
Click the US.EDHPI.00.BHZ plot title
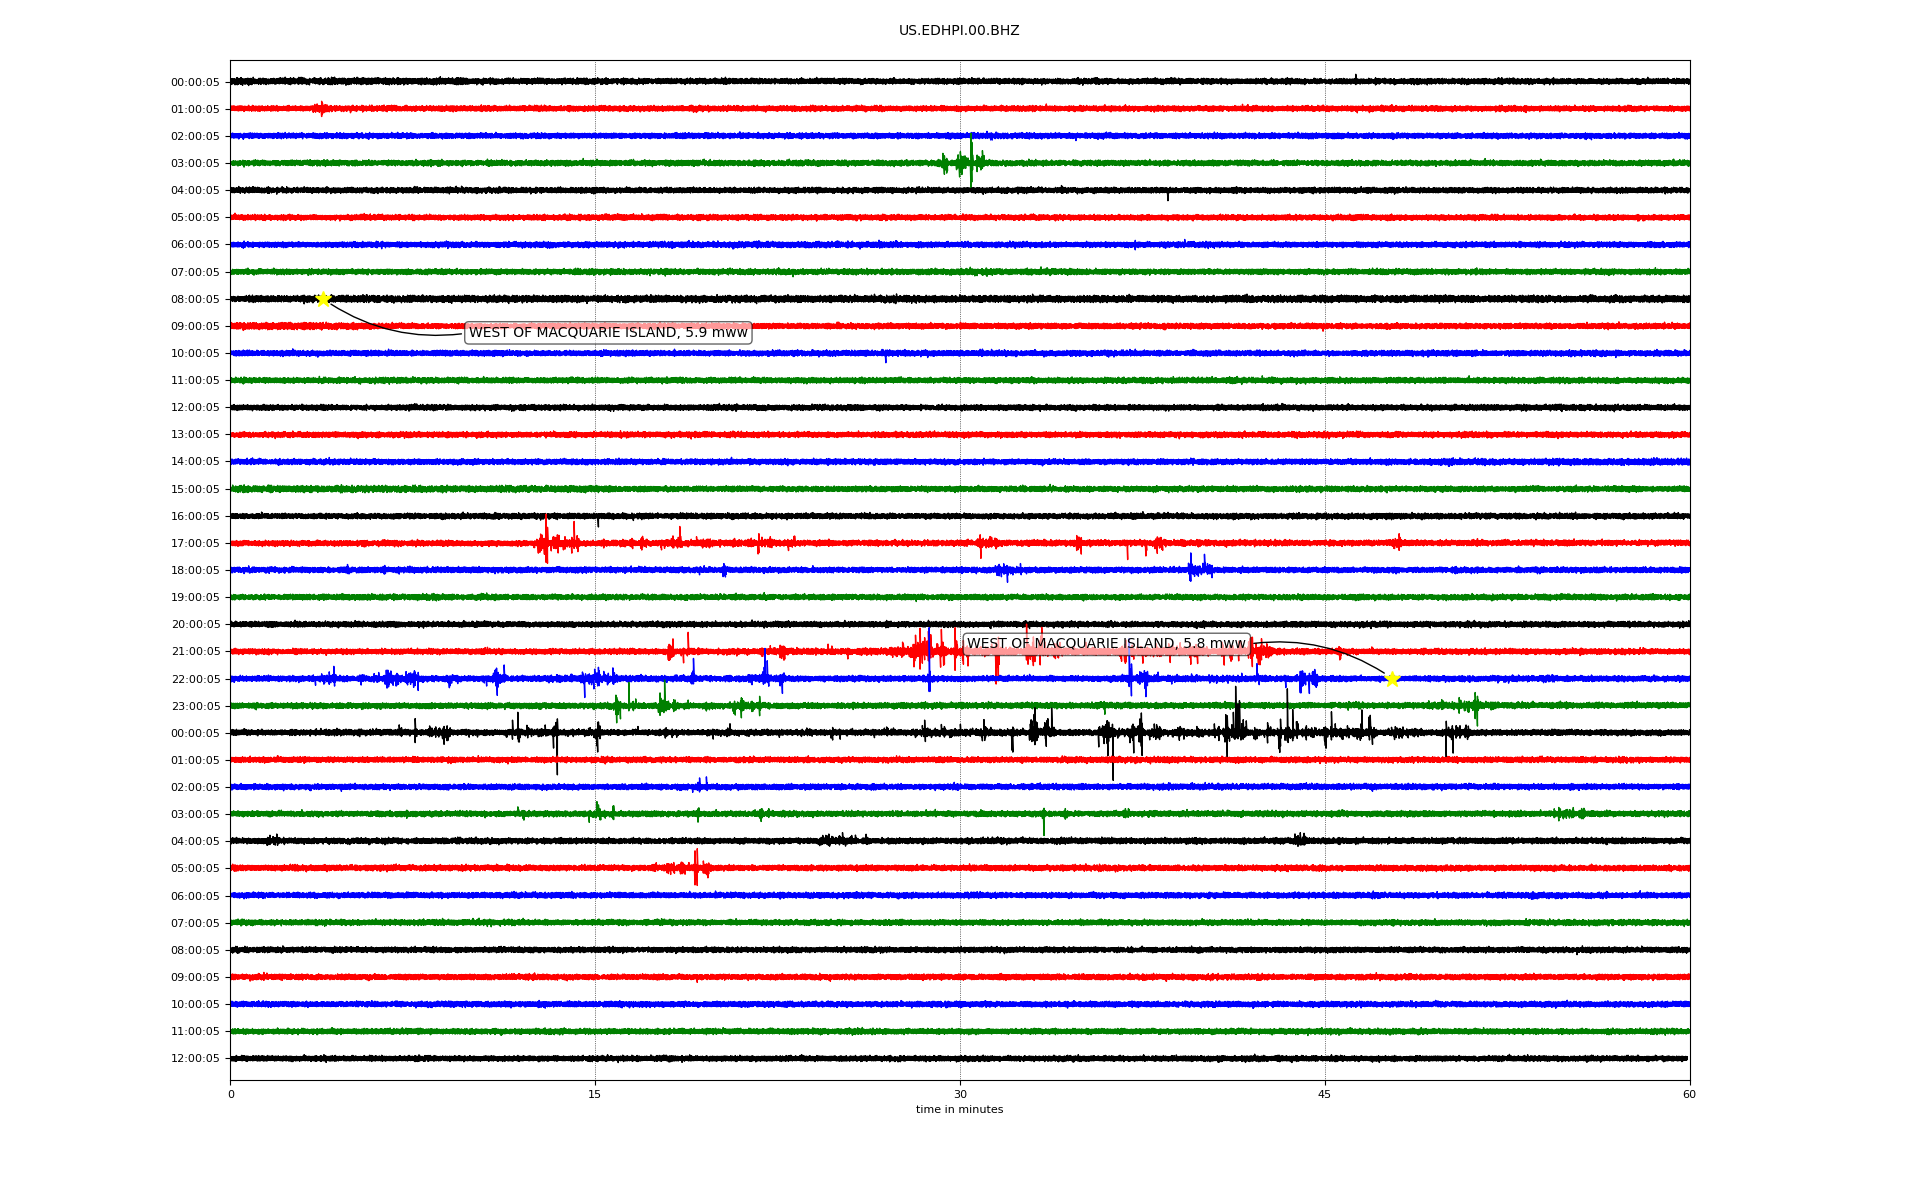coord(958,31)
